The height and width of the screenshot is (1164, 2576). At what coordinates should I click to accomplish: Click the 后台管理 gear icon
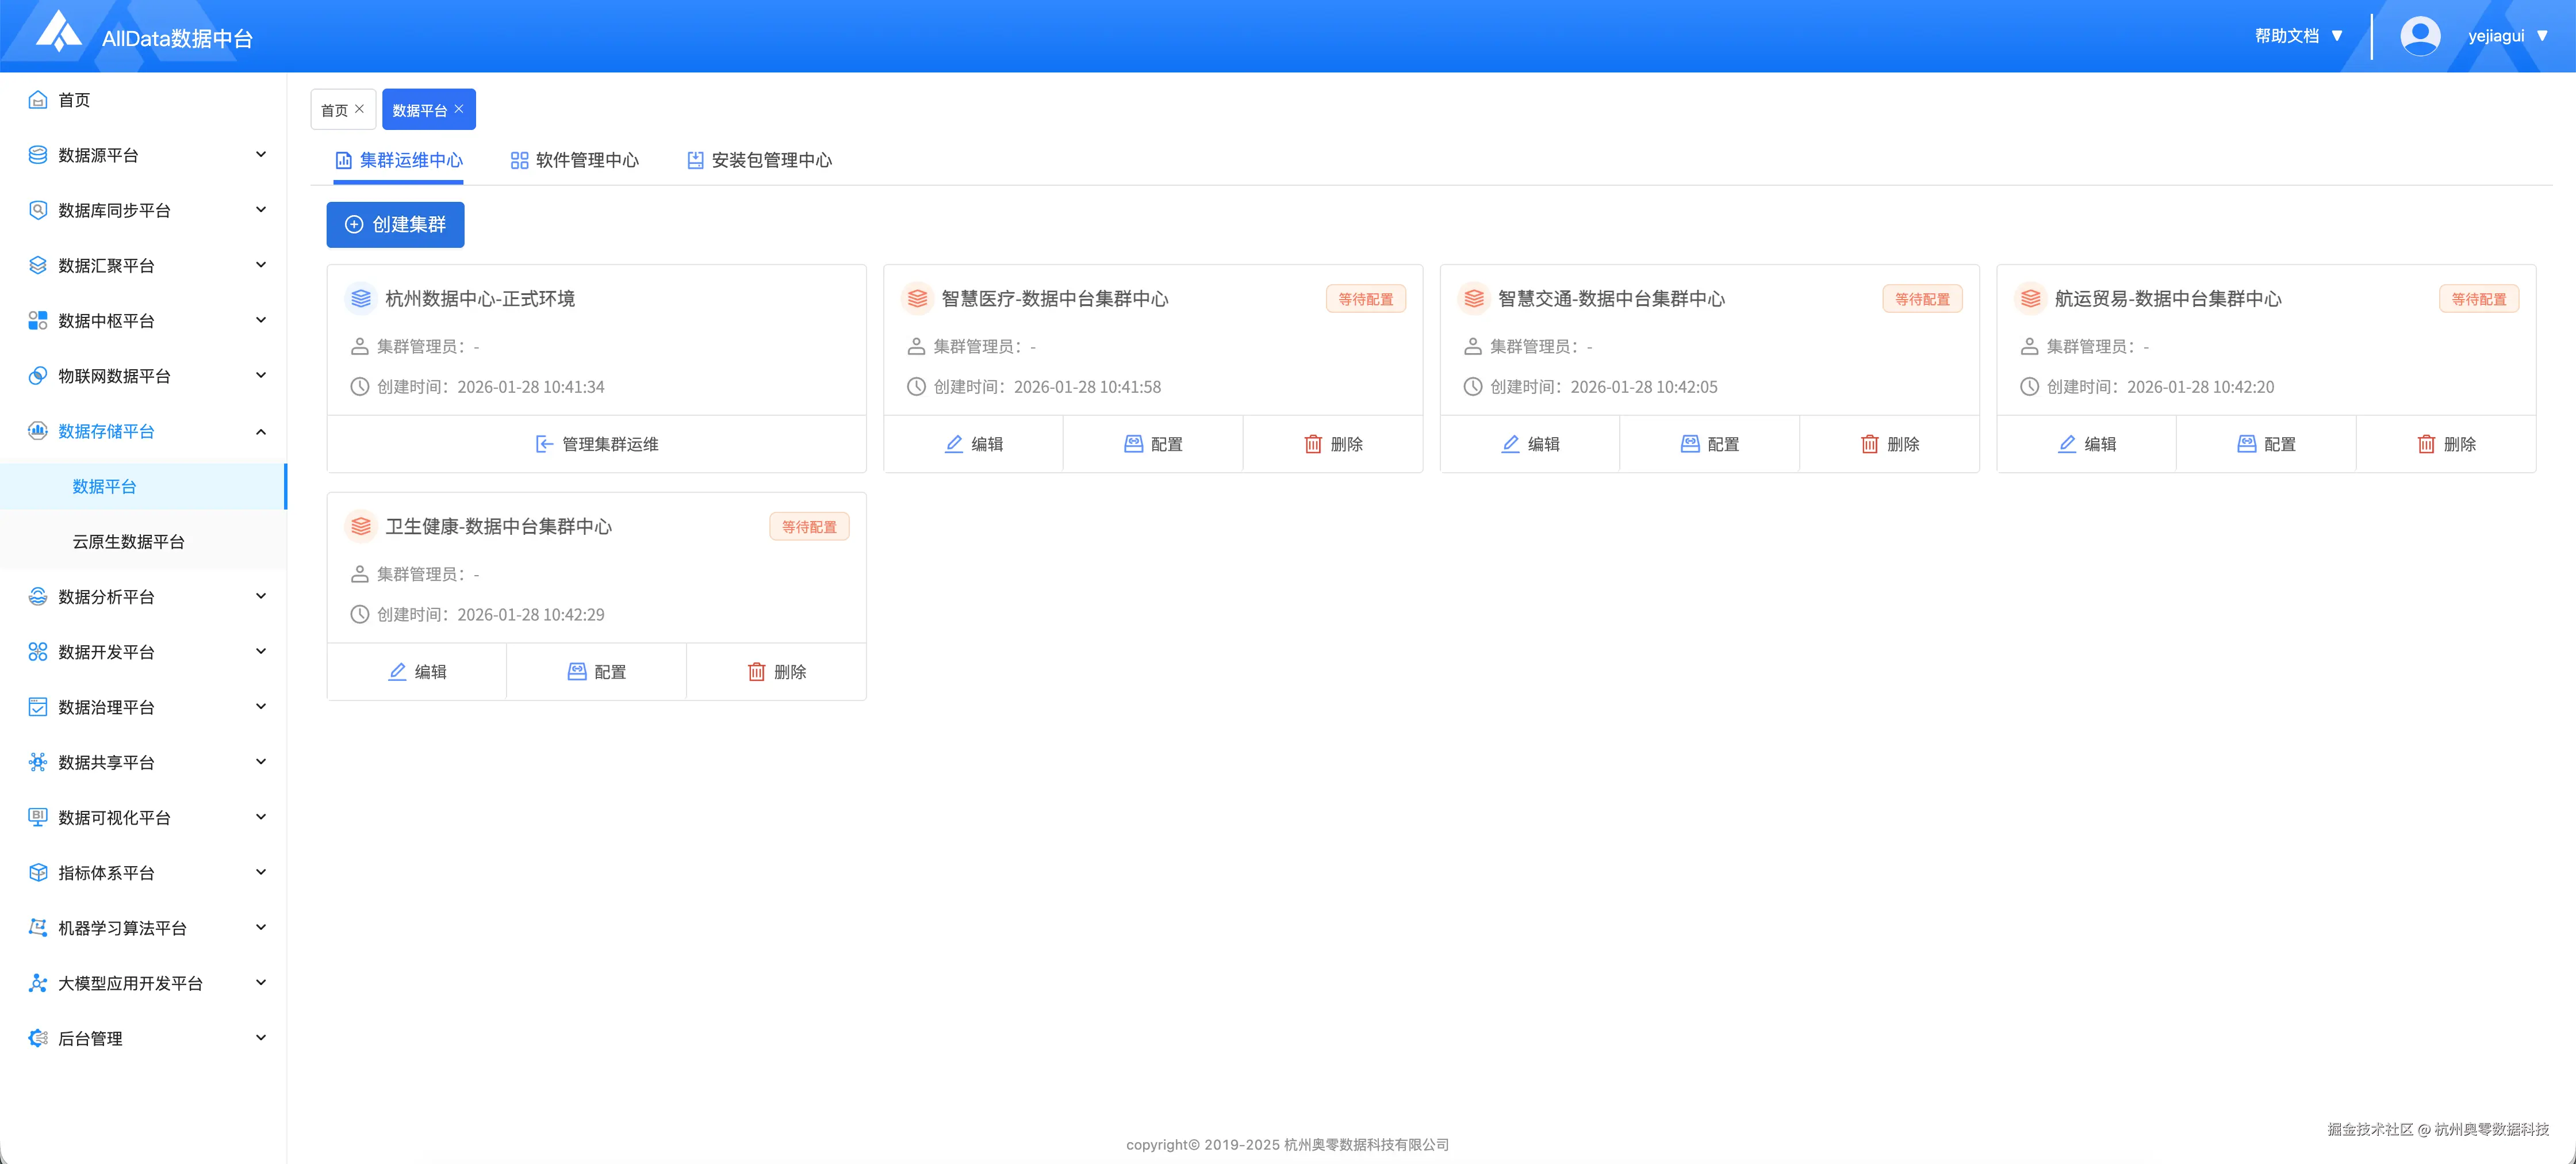(37, 1038)
